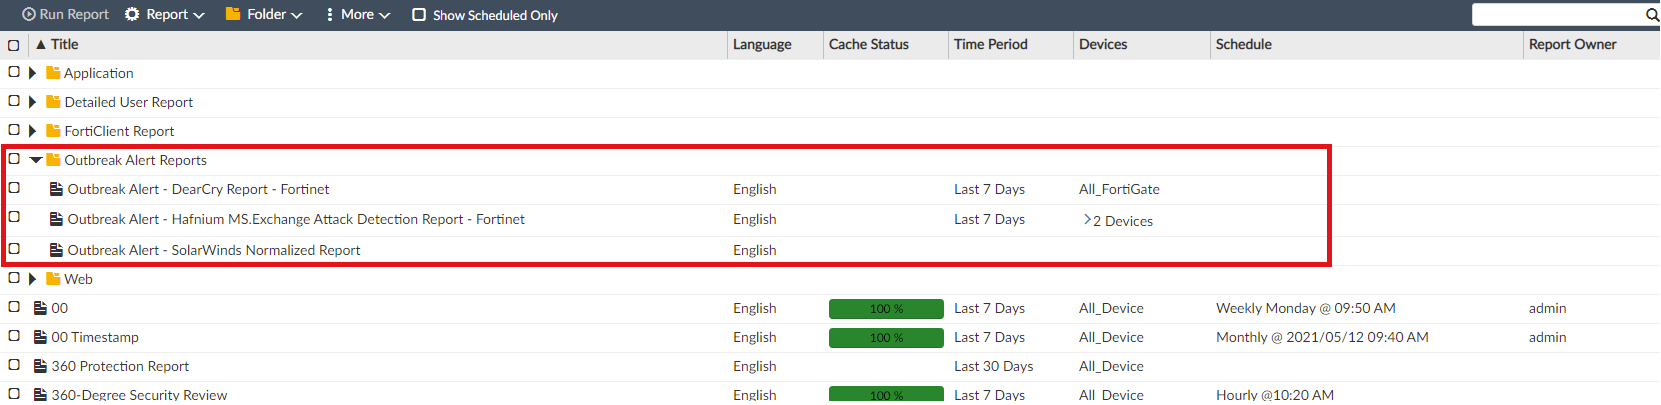Click the yellow Folder icon in toolbar
Screen dimensions: 1661x405
[233, 14]
